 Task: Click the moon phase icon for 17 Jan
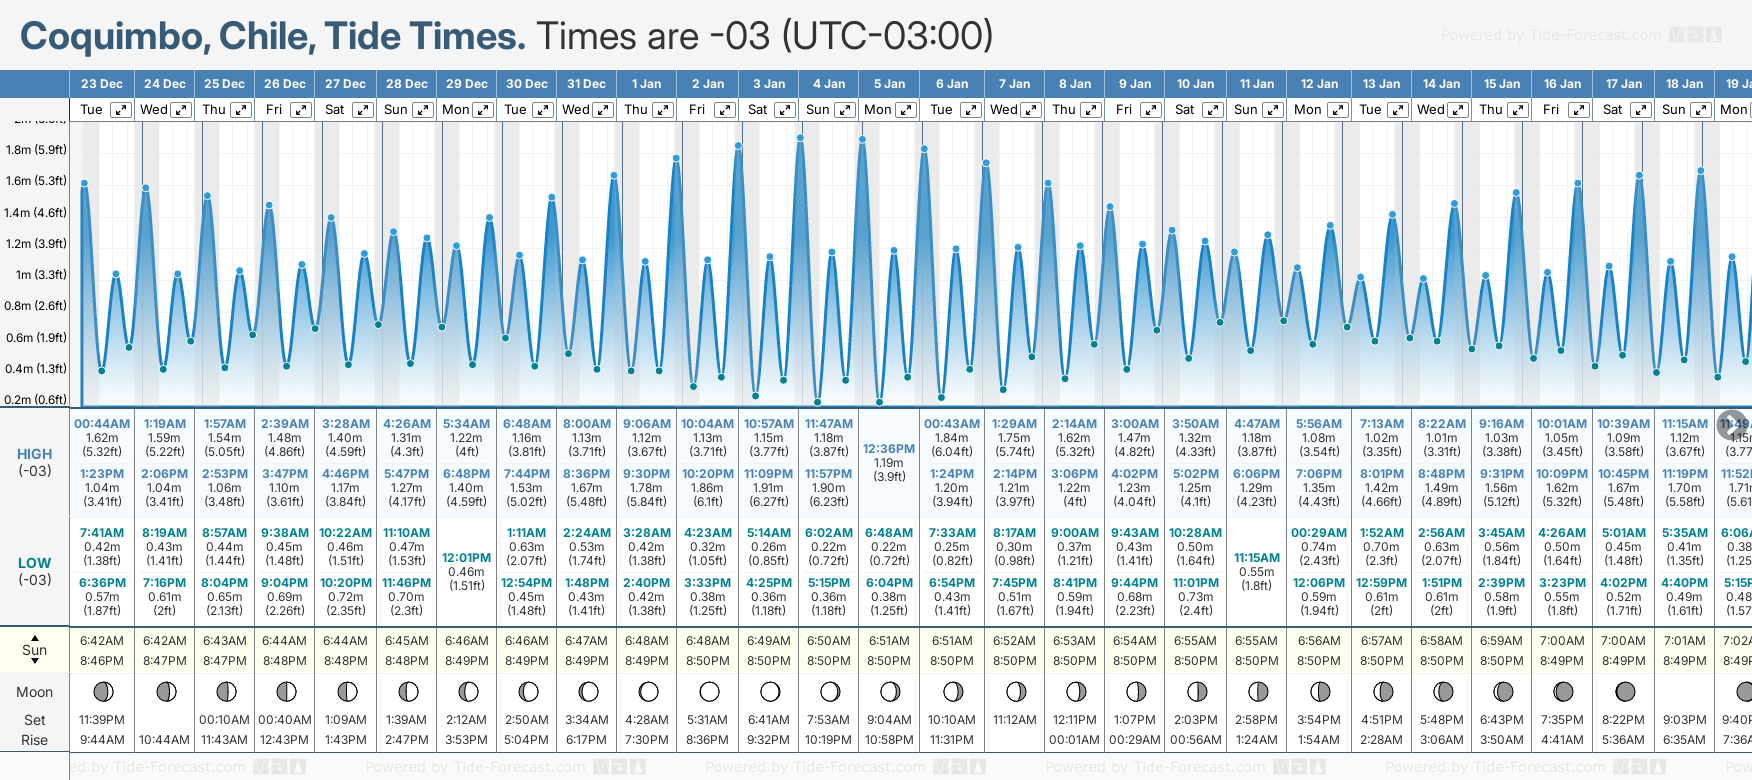pos(1625,692)
